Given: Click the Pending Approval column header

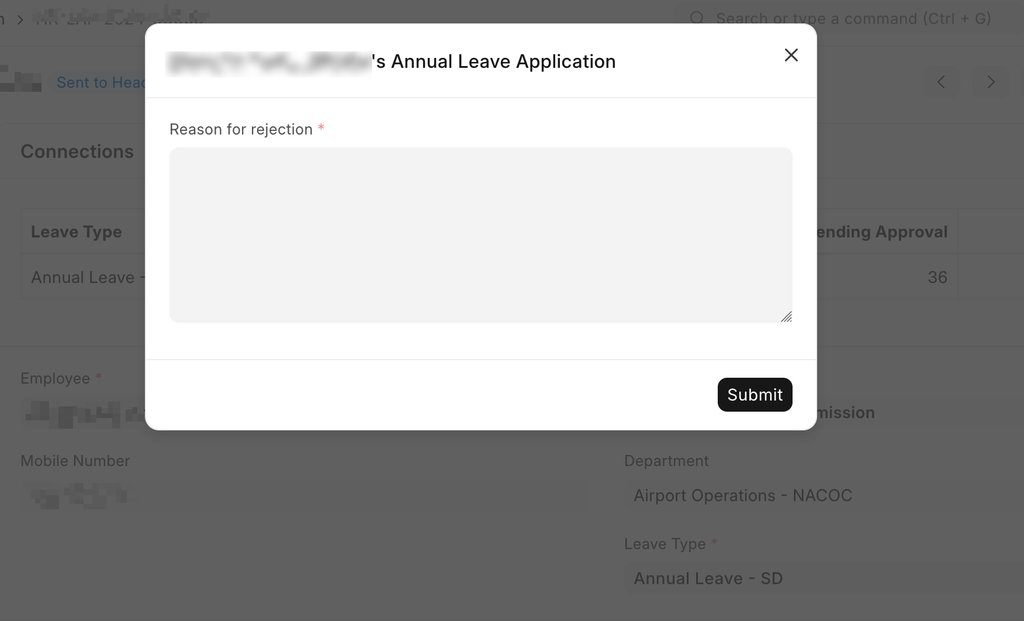Looking at the screenshot, I should point(880,231).
